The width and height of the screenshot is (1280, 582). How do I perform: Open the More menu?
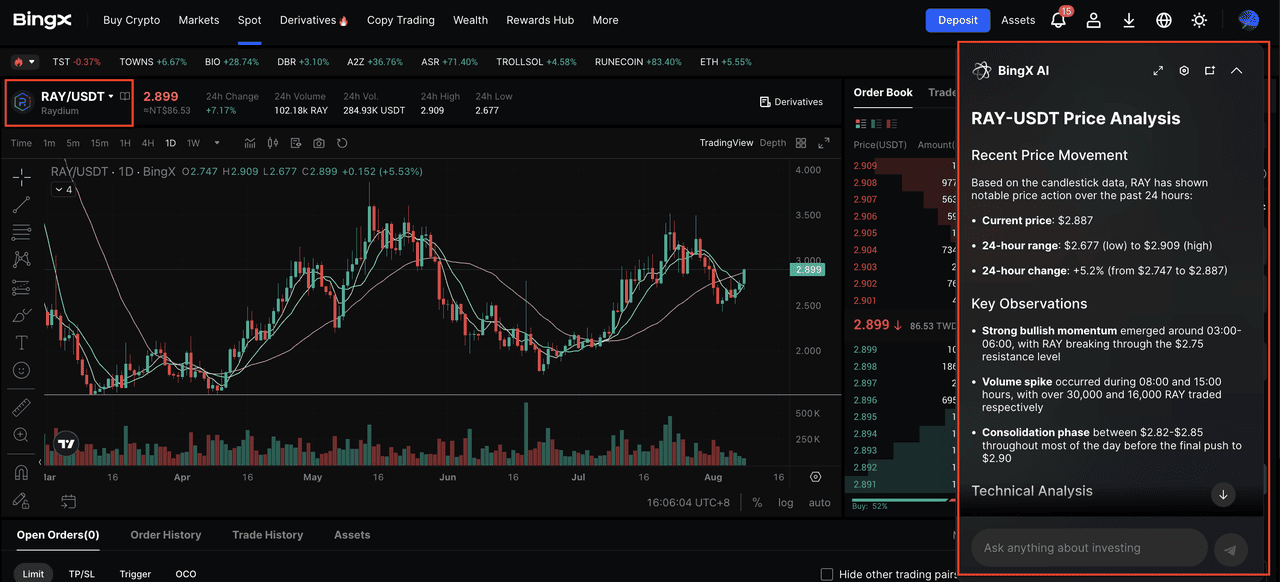(605, 20)
